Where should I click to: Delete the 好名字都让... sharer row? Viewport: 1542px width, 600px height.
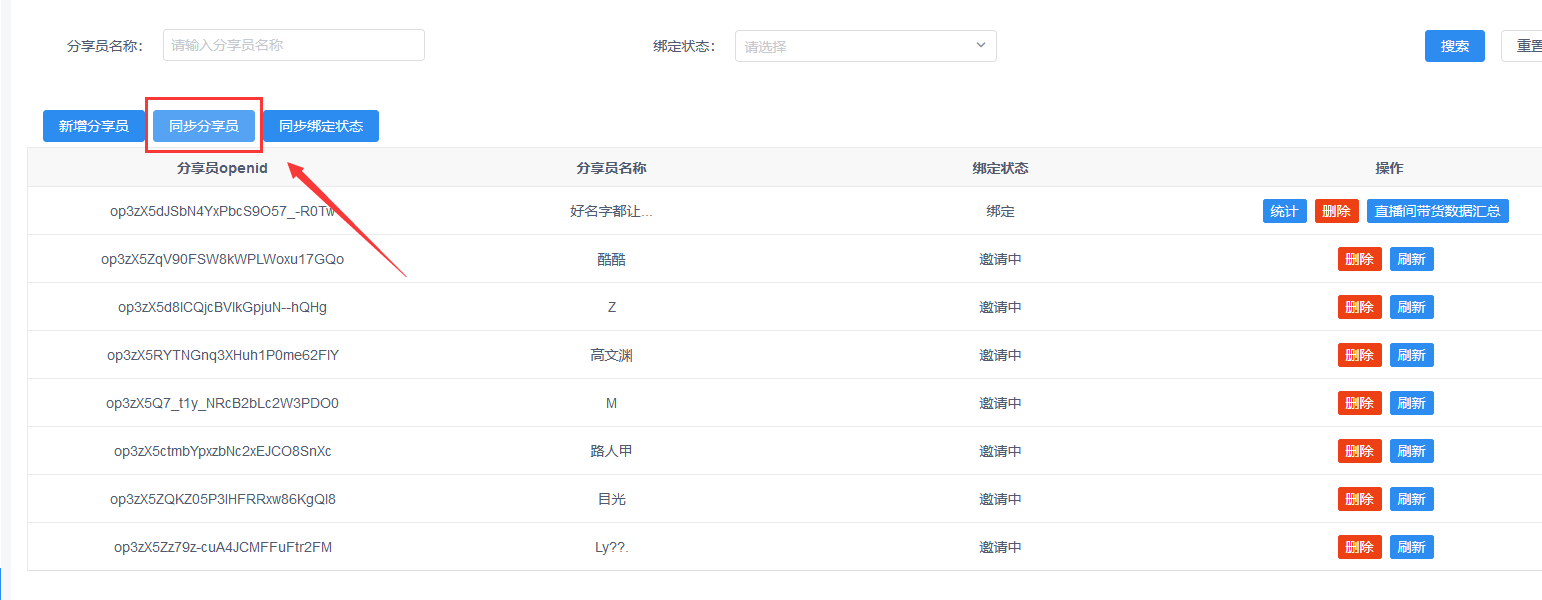click(x=1336, y=211)
